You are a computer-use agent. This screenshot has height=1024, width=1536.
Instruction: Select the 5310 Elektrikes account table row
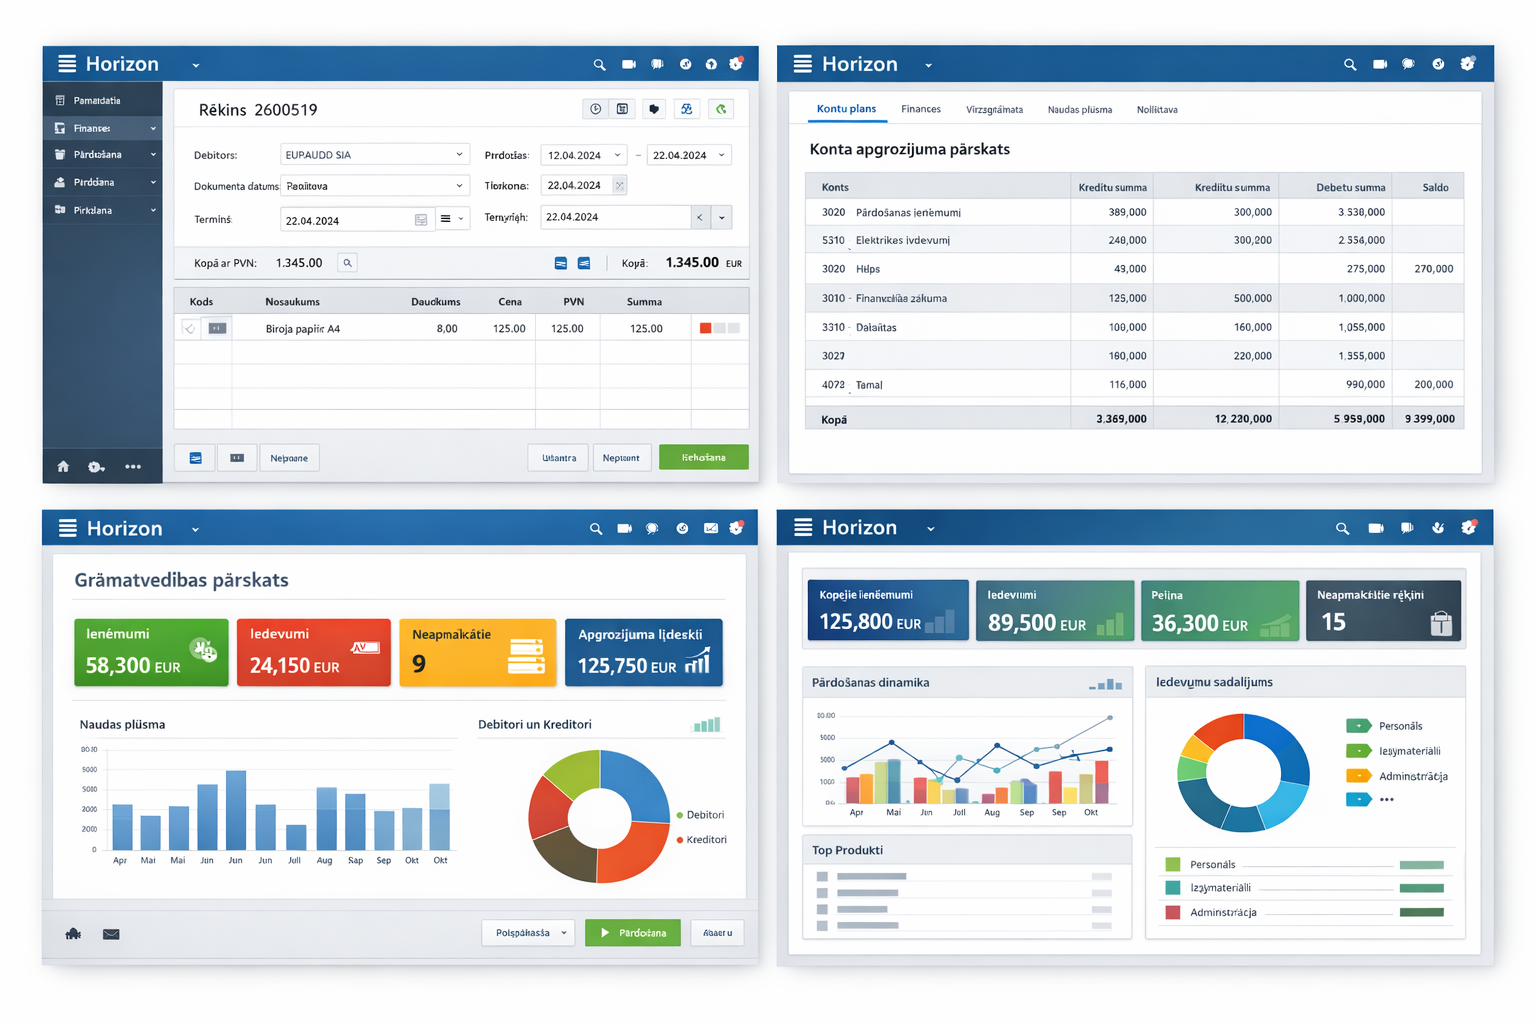tap(1133, 240)
